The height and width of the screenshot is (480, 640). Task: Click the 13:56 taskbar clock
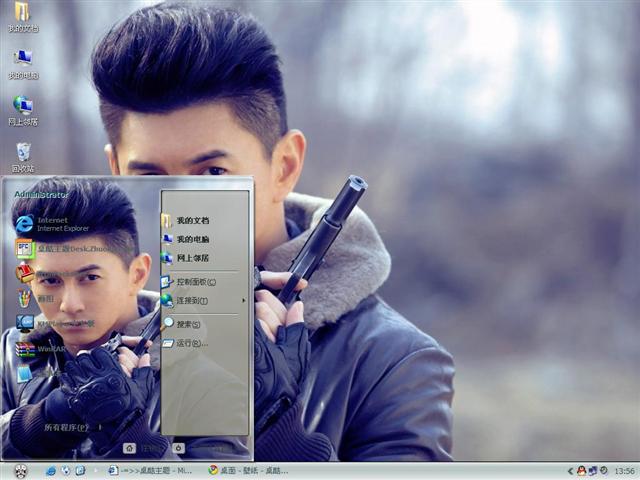[624, 471]
